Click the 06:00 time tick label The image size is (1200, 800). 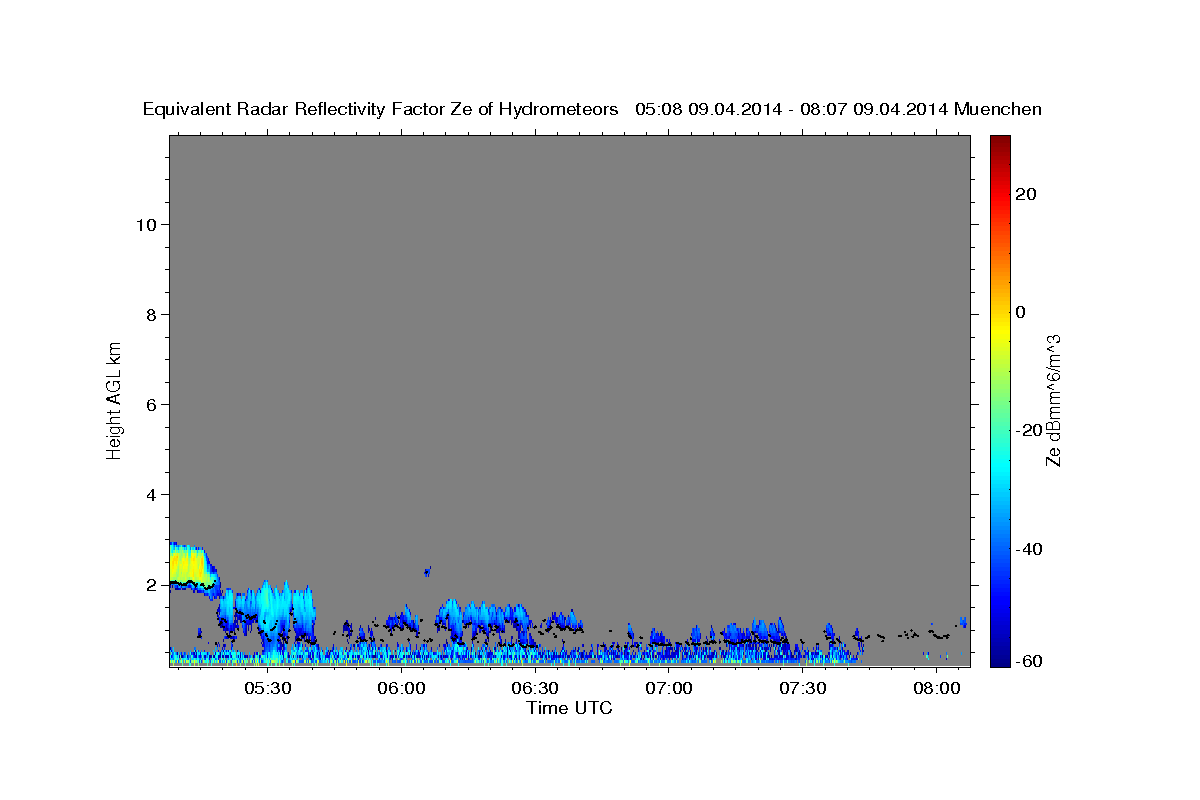(402, 689)
